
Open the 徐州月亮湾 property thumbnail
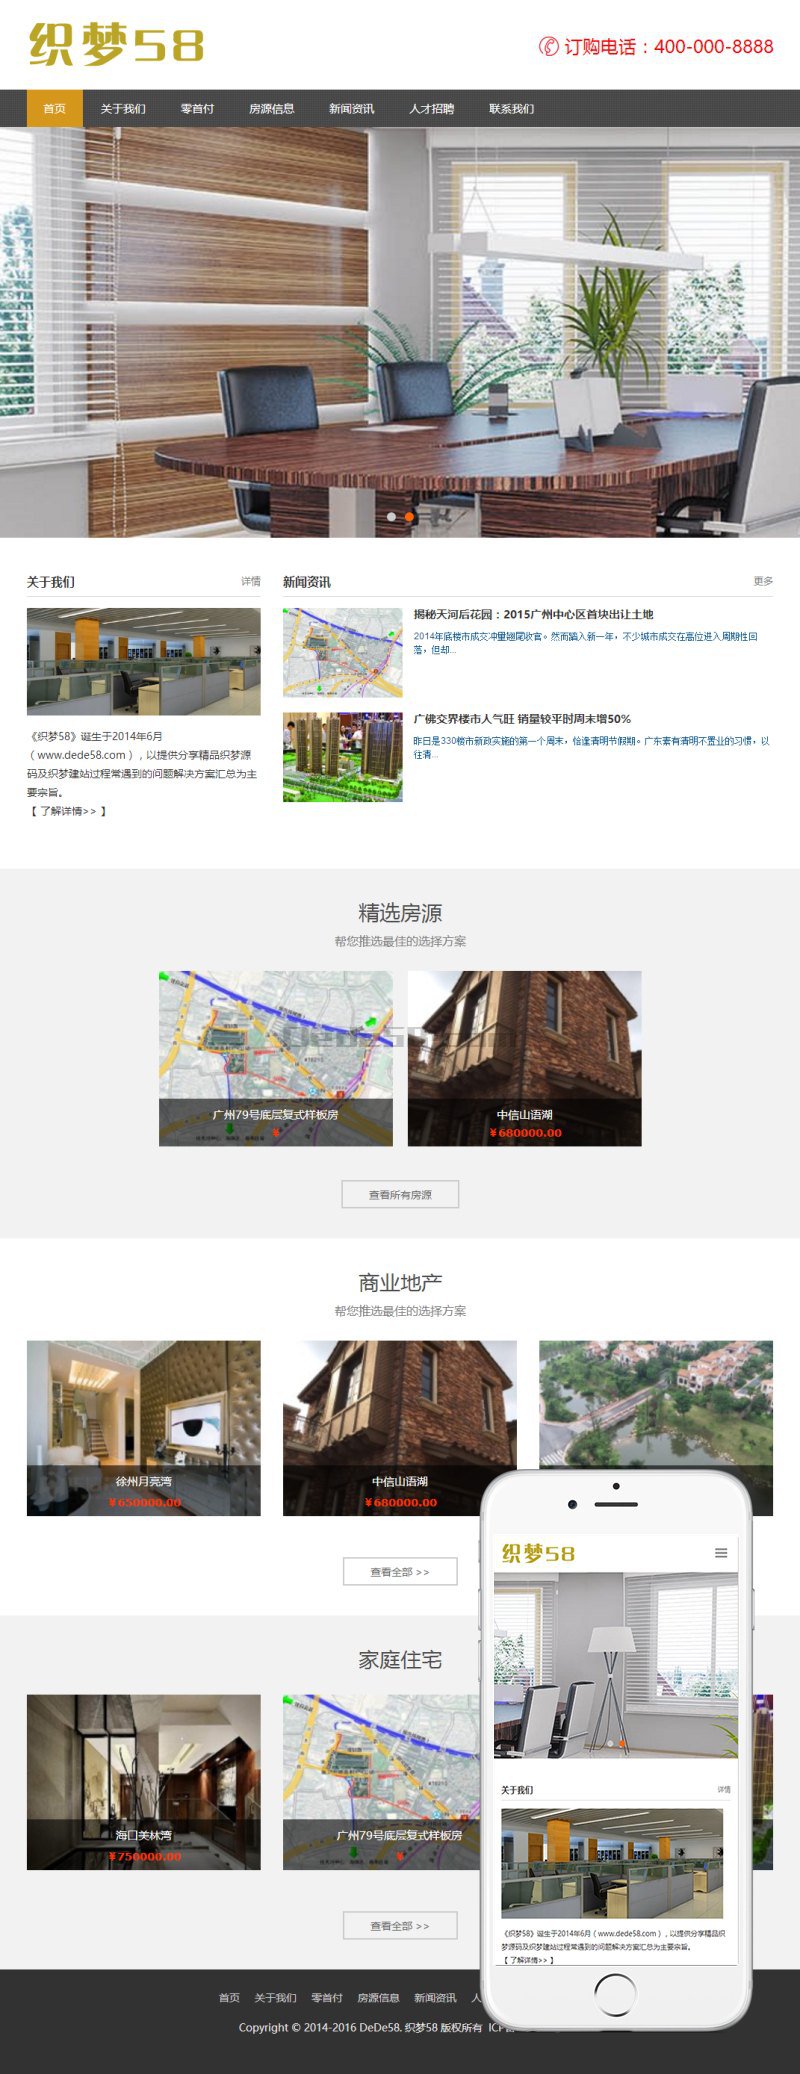(x=143, y=1427)
